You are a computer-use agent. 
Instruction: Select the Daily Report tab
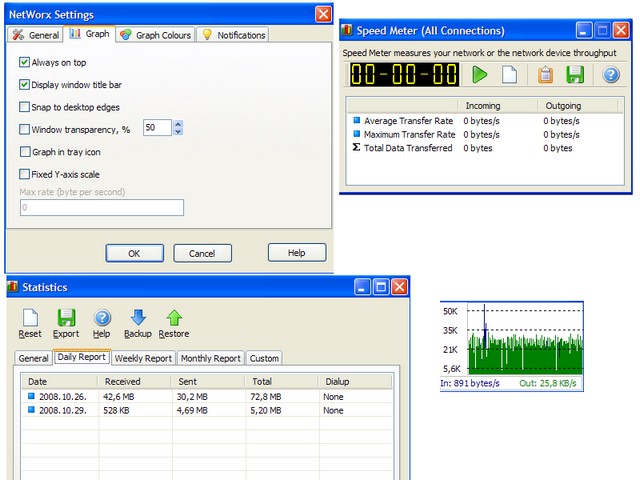[x=82, y=357]
